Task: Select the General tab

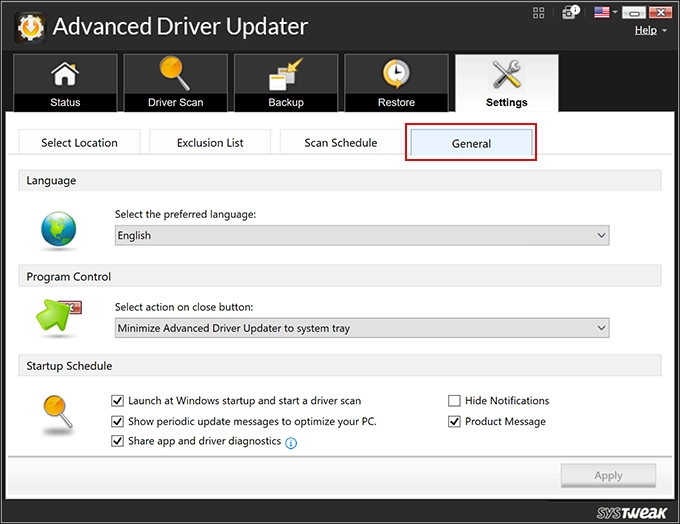Action: 471,143
